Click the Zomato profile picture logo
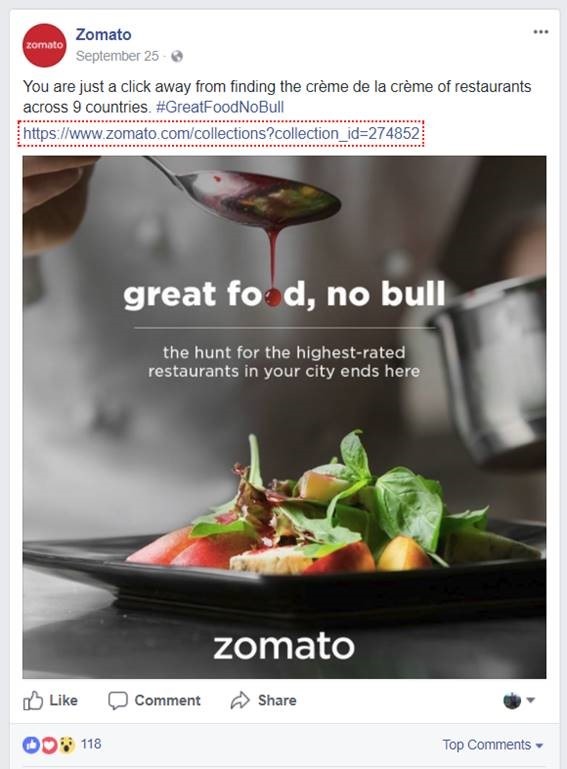The width and height of the screenshot is (567, 769). [x=44, y=45]
